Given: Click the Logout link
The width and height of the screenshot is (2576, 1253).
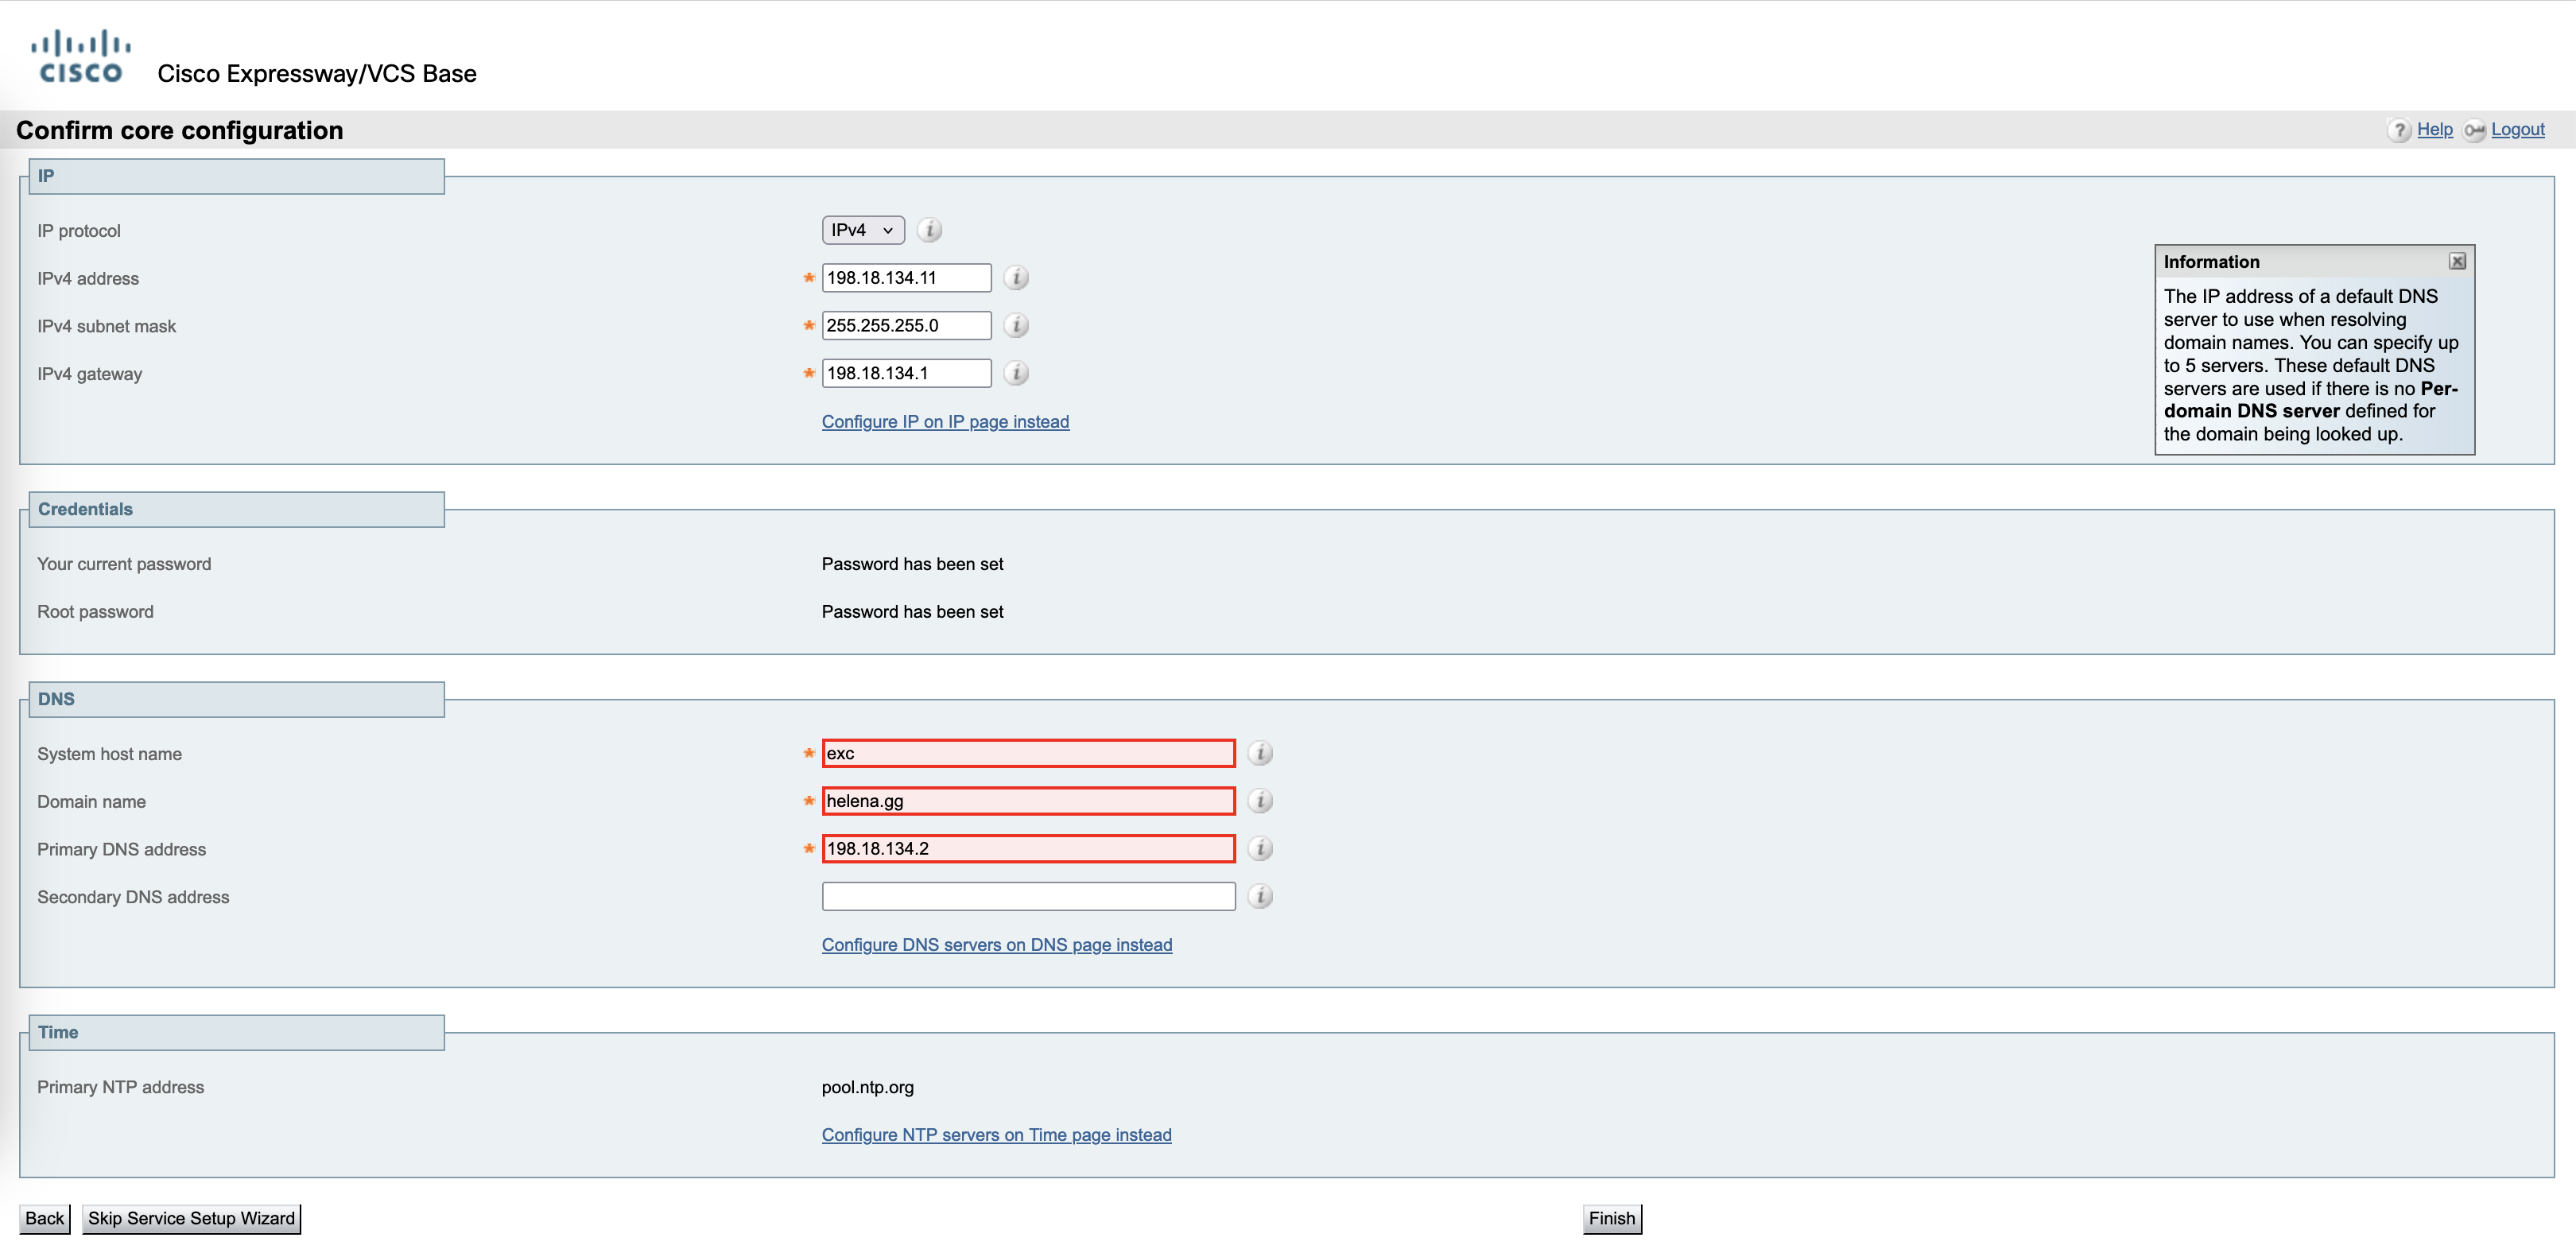Looking at the screenshot, I should coord(2516,129).
